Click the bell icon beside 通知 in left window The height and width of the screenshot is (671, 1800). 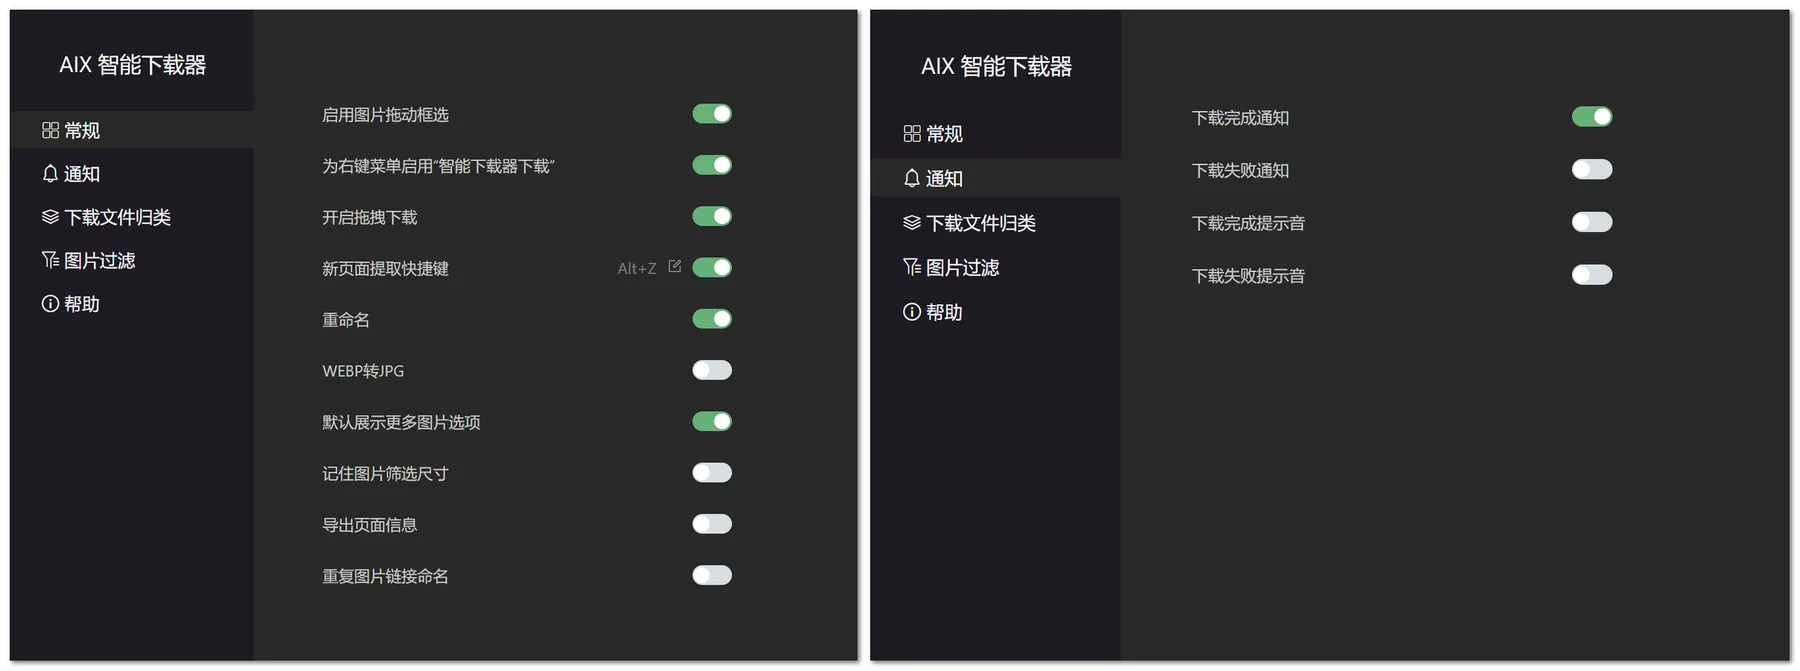(x=50, y=174)
